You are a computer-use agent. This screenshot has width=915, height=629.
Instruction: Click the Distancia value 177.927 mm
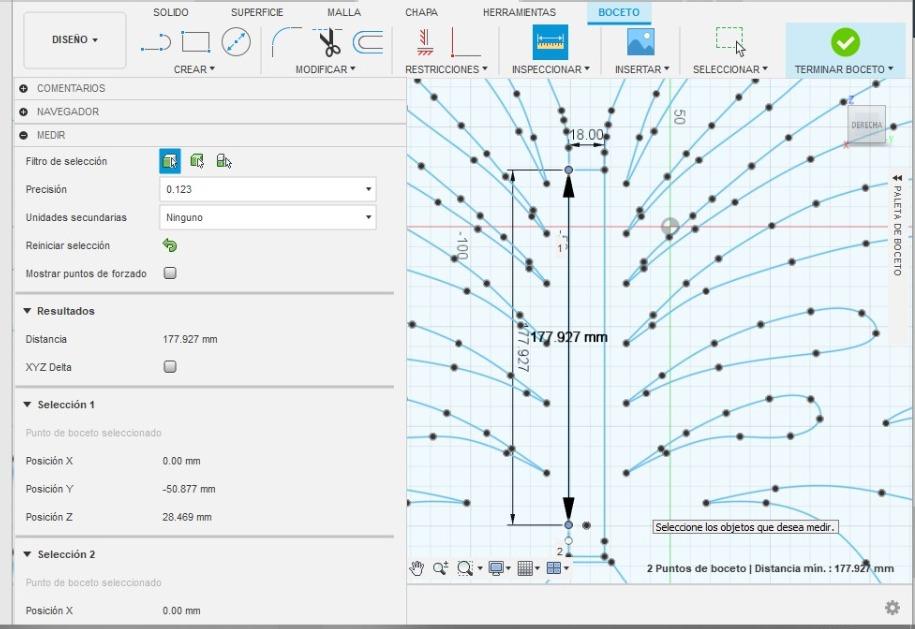(x=190, y=339)
